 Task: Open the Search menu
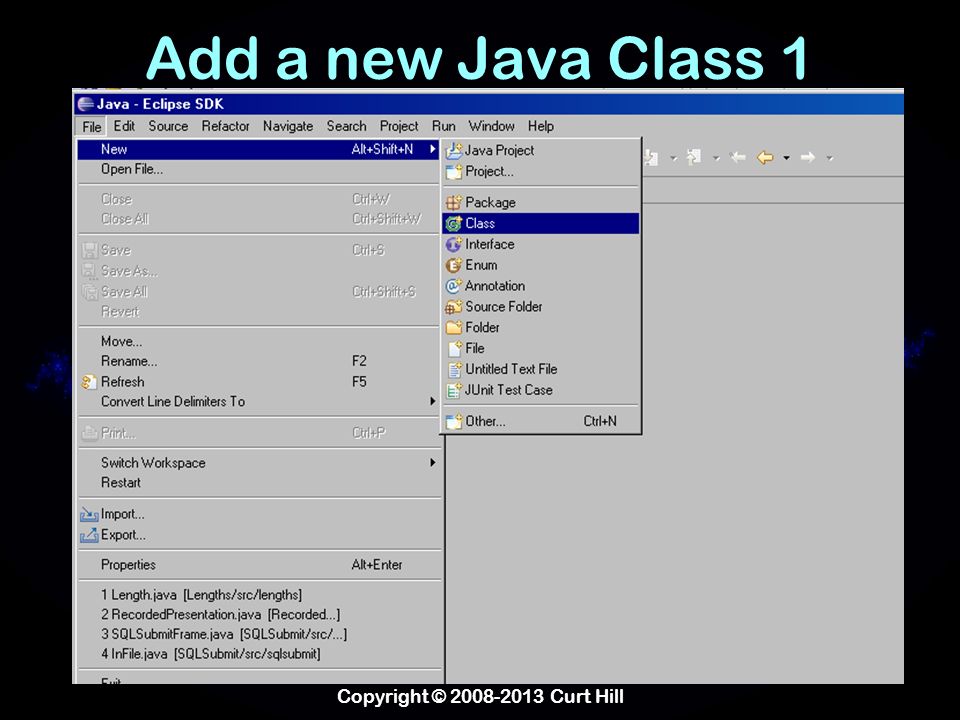click(347, 126)
